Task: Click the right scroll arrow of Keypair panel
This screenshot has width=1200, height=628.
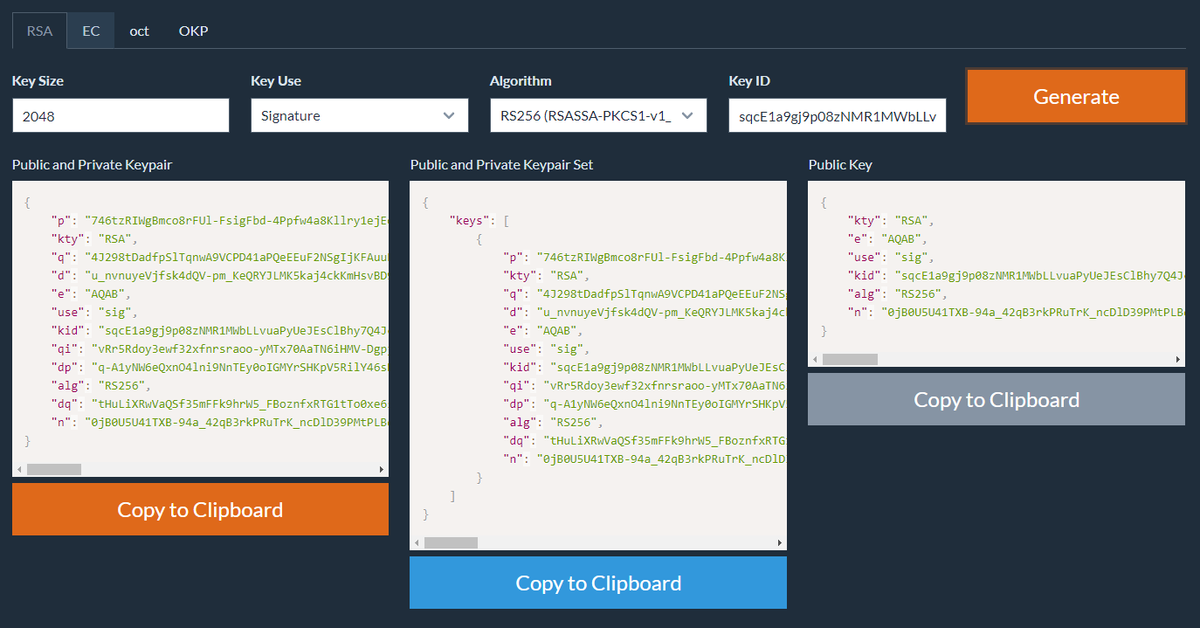Action: 381,469
